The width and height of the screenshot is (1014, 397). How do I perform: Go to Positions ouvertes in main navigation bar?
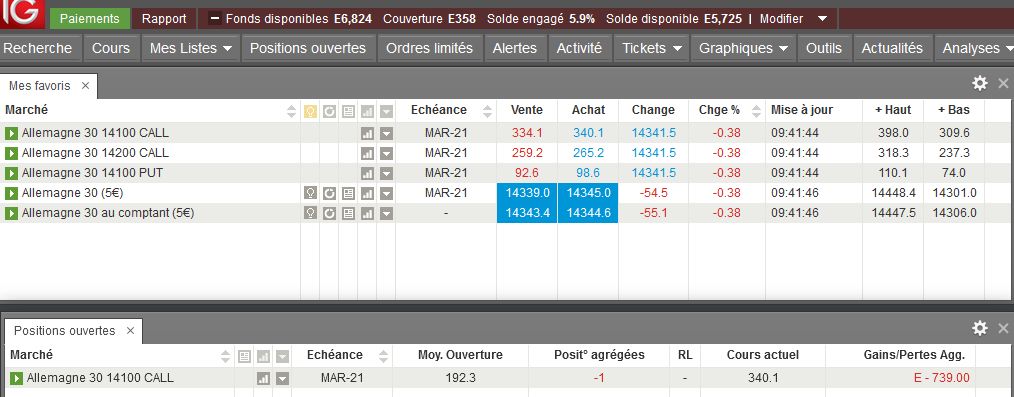pyautogui.click(x=308, y=48)
